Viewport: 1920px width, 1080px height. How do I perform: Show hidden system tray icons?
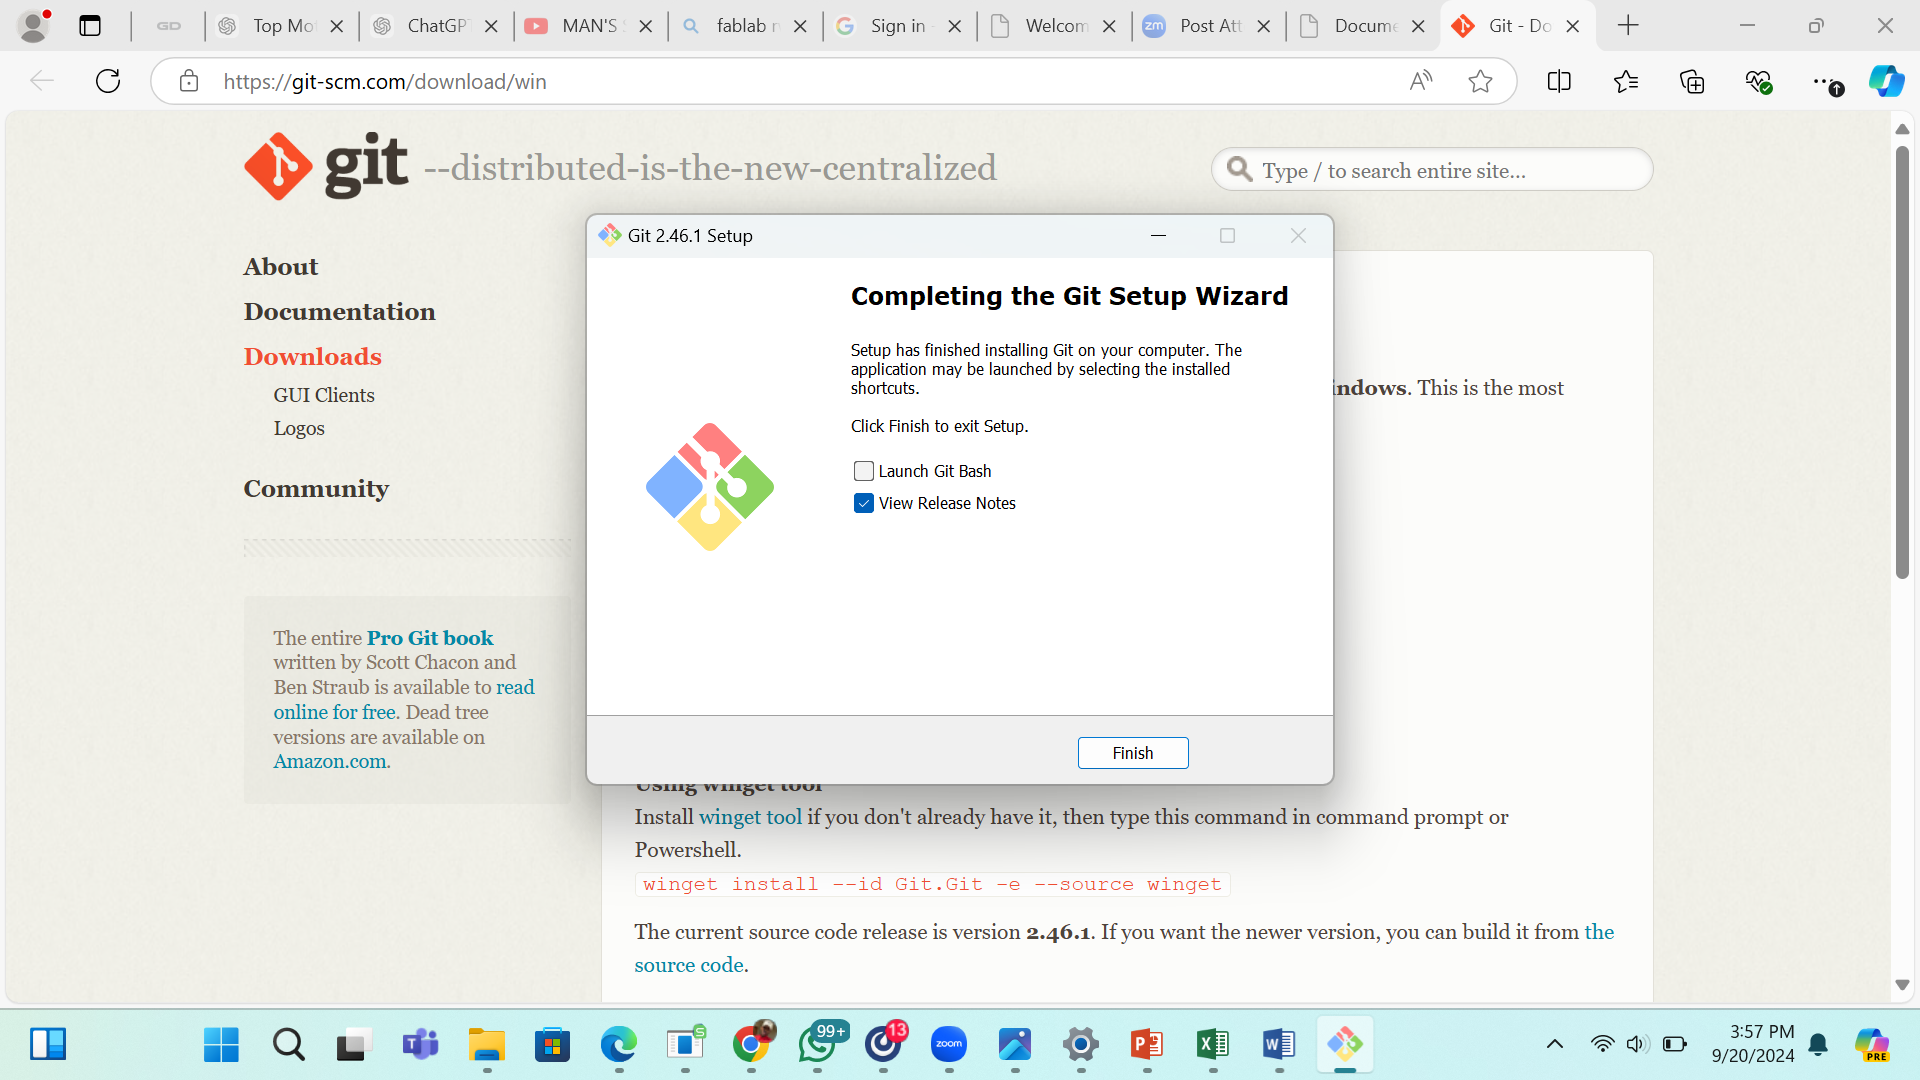(x=1555, y=1045)
